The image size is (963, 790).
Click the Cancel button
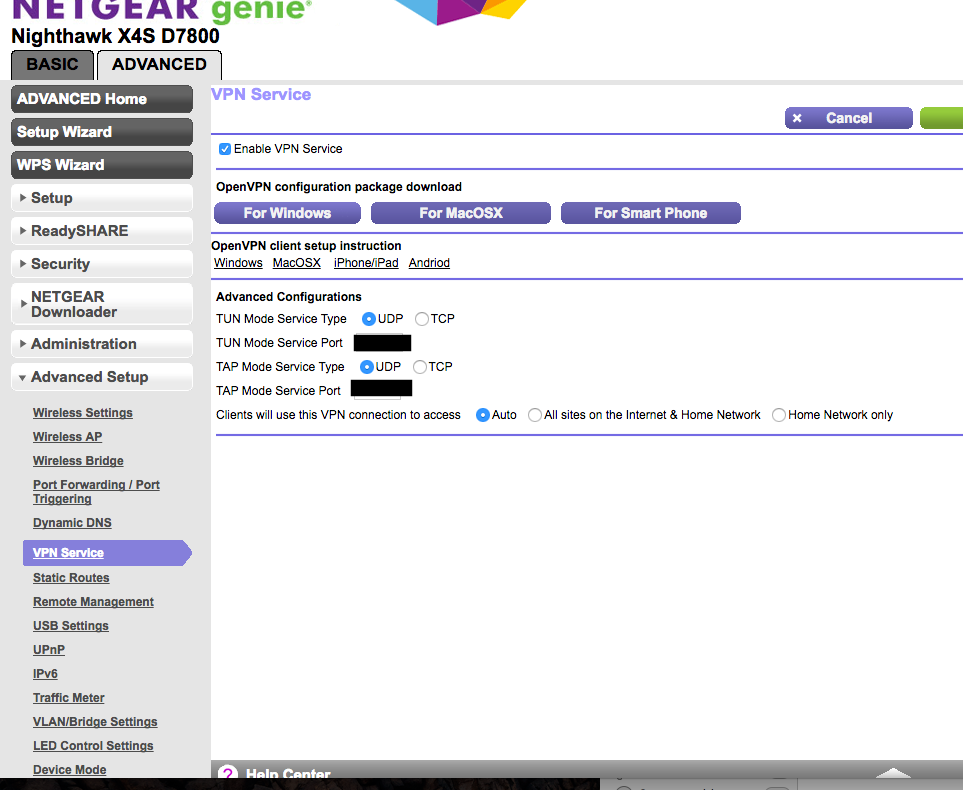(849, 118)
